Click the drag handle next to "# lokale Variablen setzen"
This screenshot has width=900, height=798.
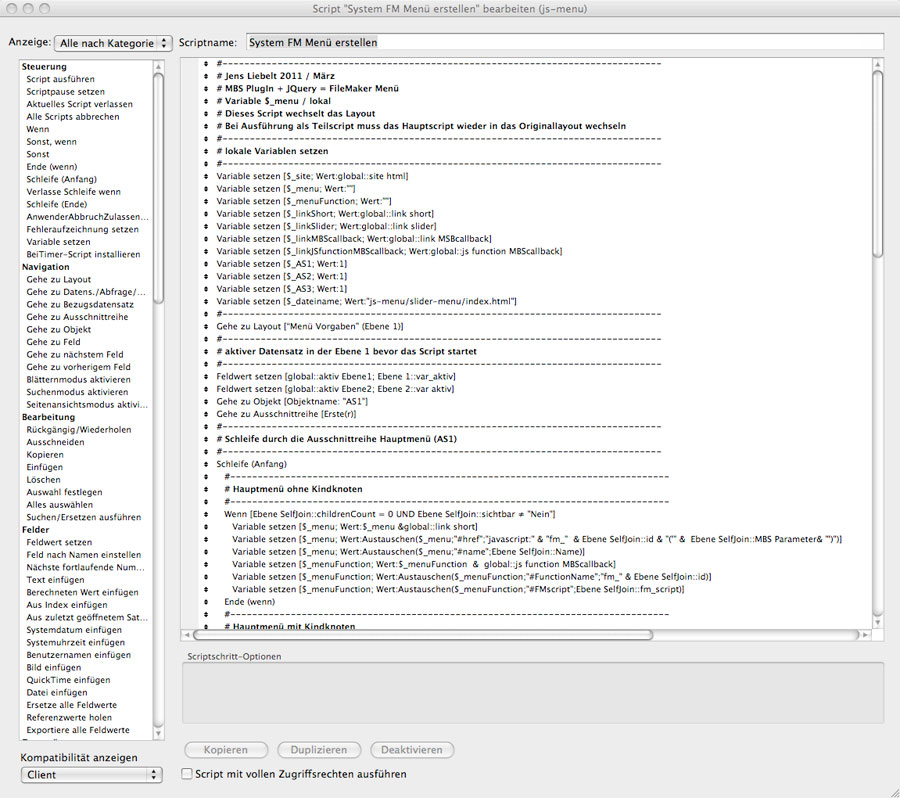(207, 151)
